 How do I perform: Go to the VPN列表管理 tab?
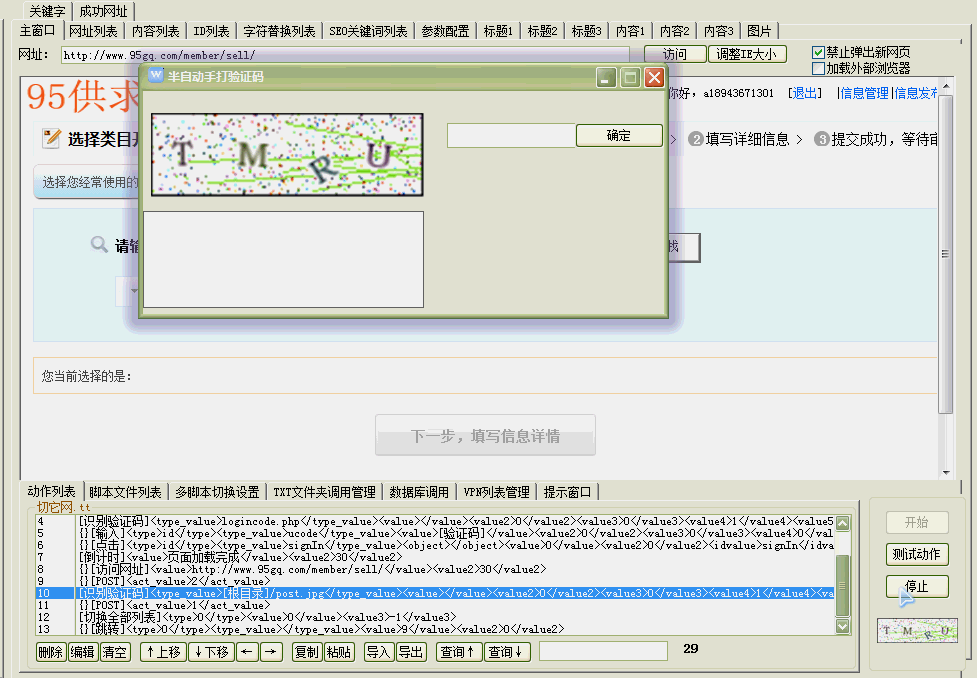tap(496, 492)
